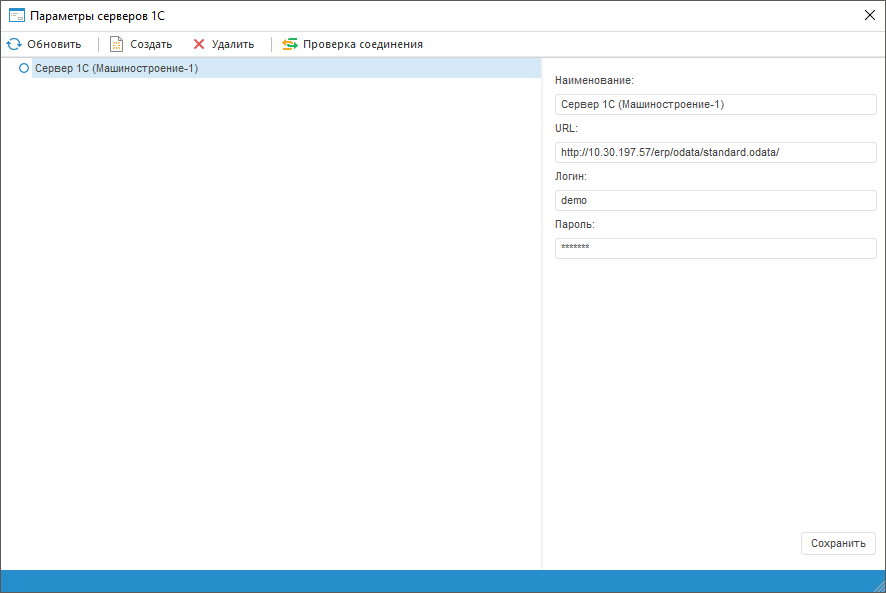Click the Создать document icon
This screenshot has width=886, height=593.
[116, 44]
